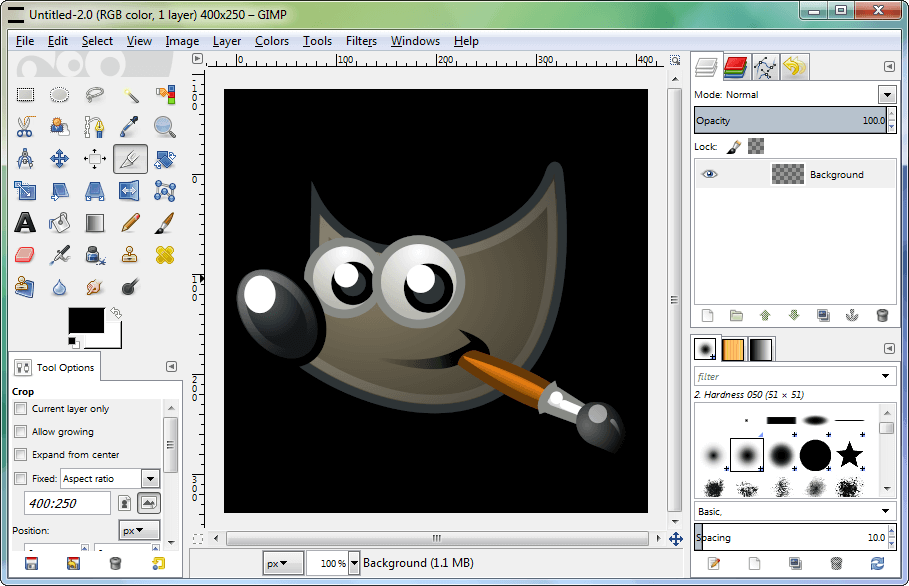Select the Scale tool

coord(25,191)
